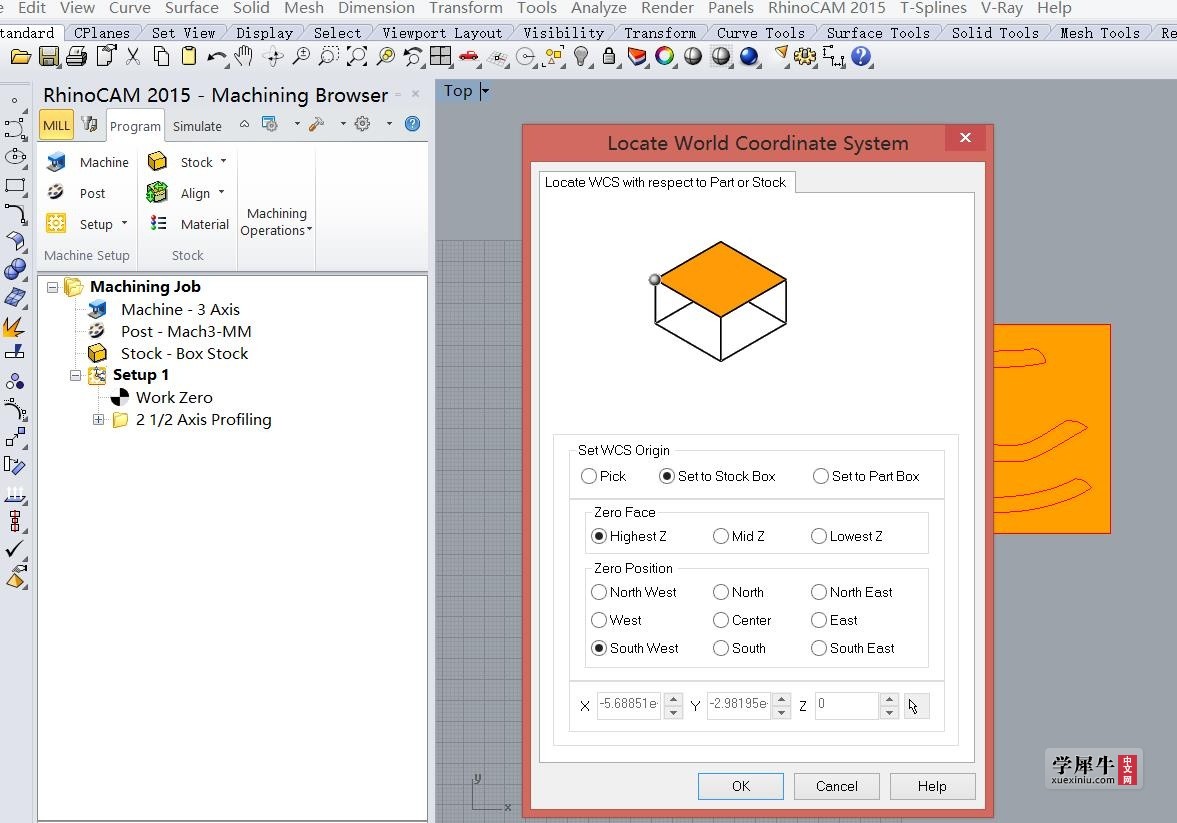Set Zero Position to North East
This screenshot has height=823, width=1177.
click(819, 592)
